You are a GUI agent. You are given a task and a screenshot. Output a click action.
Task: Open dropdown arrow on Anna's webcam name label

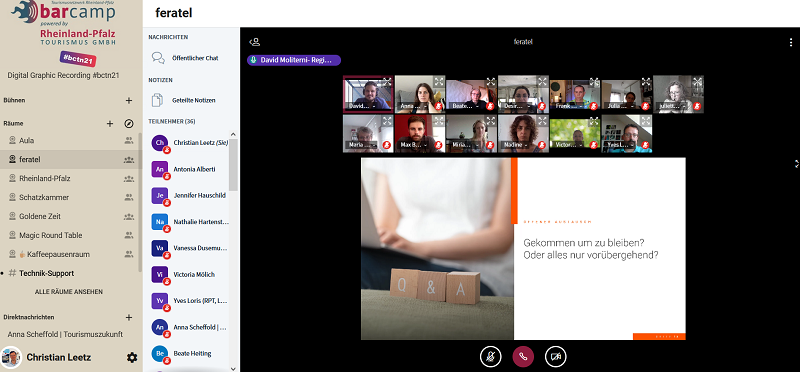coord(426,106)
